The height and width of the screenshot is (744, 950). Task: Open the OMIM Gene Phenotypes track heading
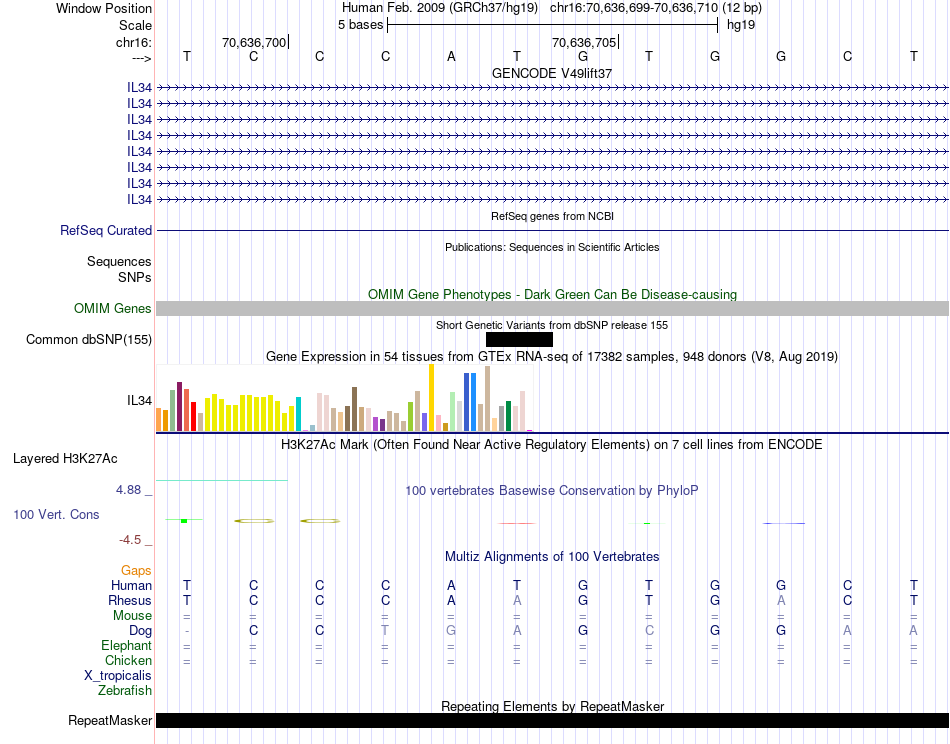[552, 294]
